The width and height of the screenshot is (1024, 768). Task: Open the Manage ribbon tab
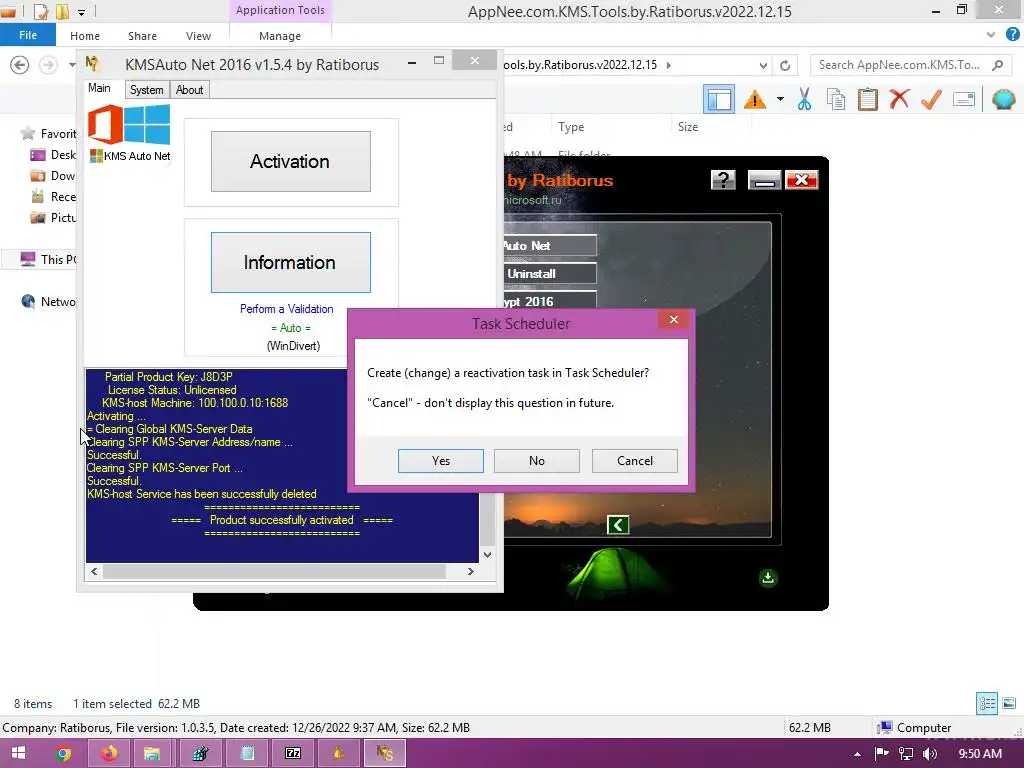point(280,36)
